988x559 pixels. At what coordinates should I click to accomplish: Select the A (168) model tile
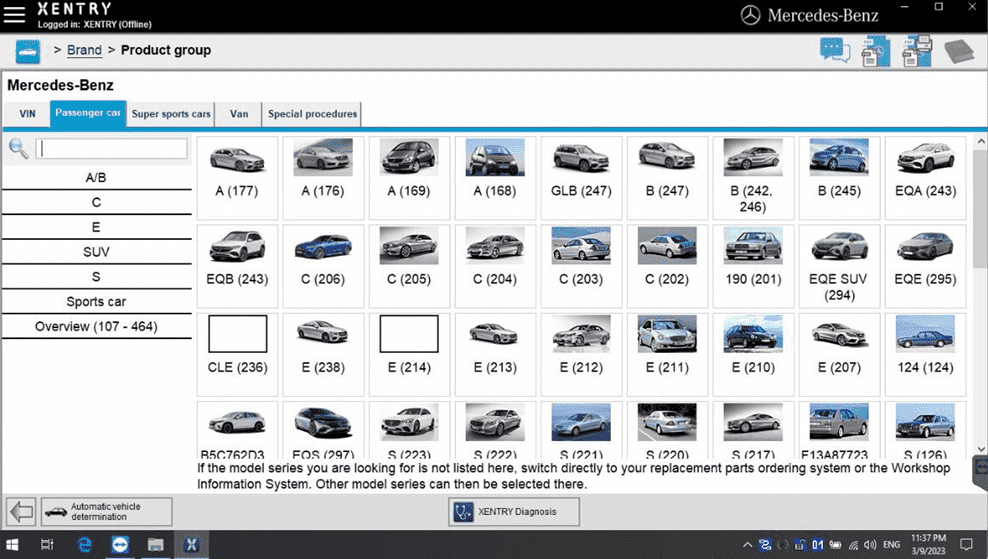click(x=495, y=178)
